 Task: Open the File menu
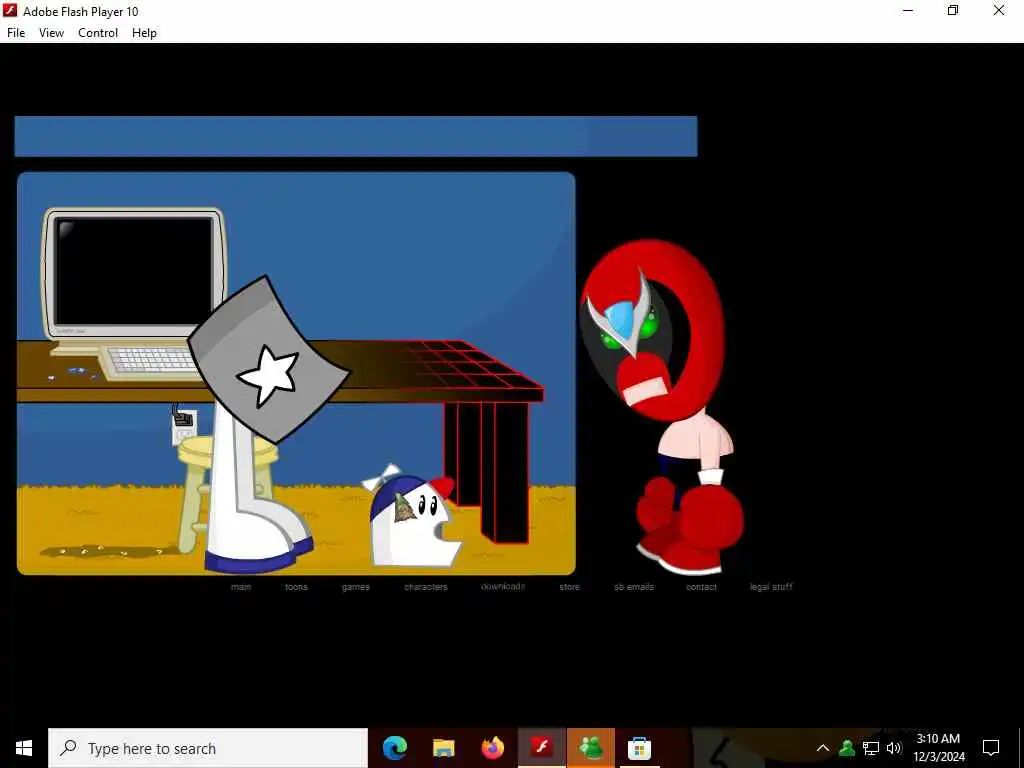[16, 33]
